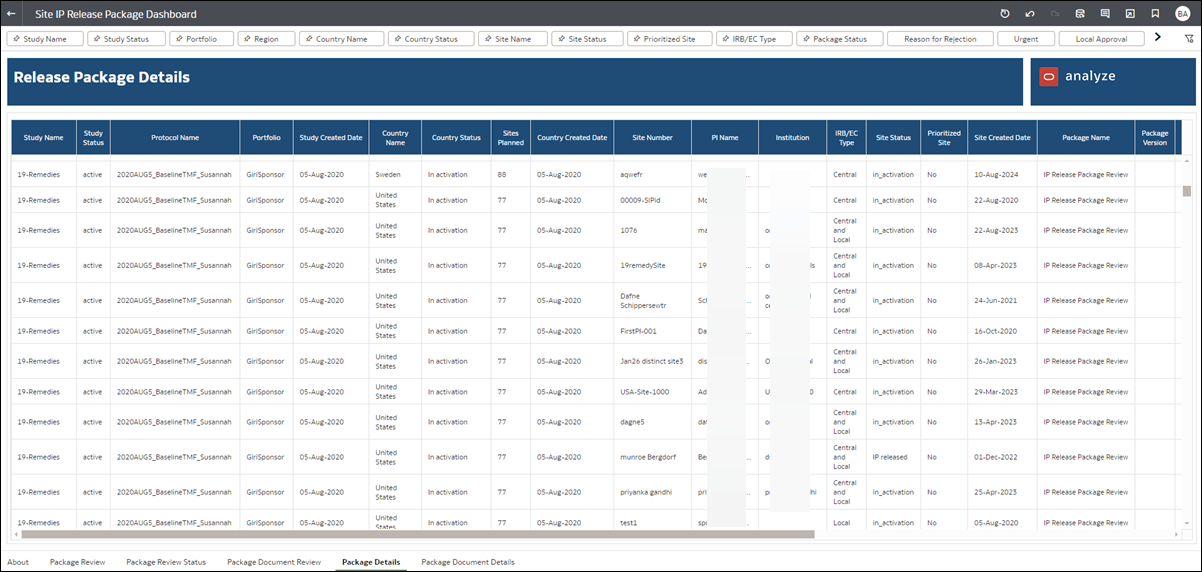Image resolution: width=1202 pixels, height=572 pixels.
Task: Click pin icon on Prioritized Site filter
Action: coord(637,39)
